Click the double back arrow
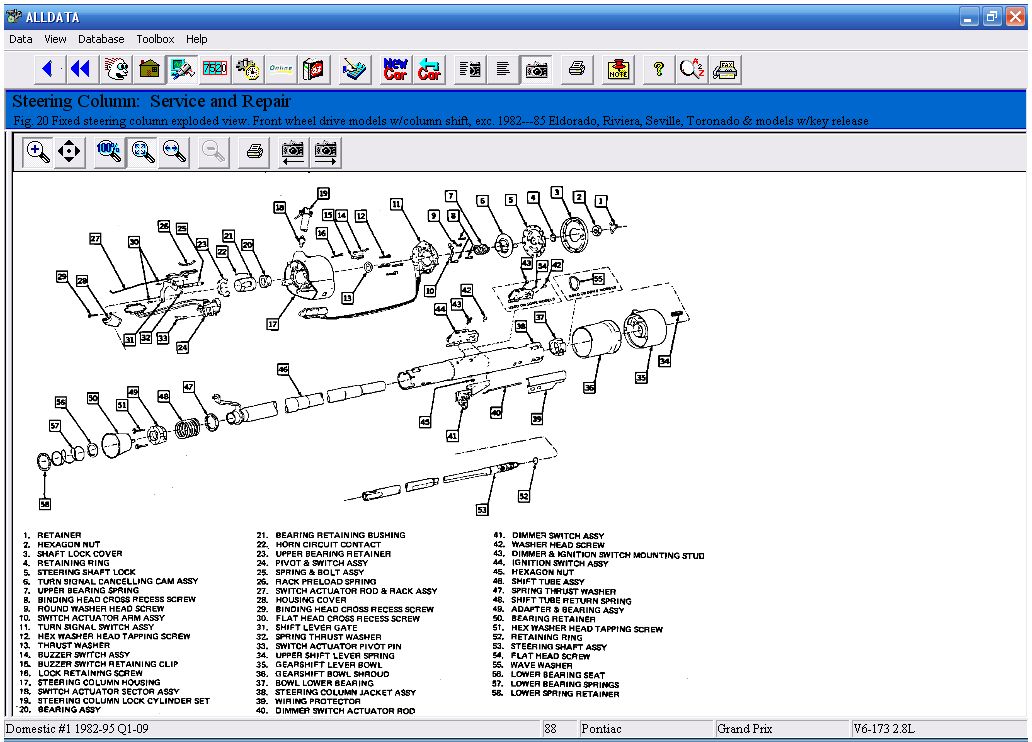Screen dimensions: 1032x742 [x=79, y=69]
